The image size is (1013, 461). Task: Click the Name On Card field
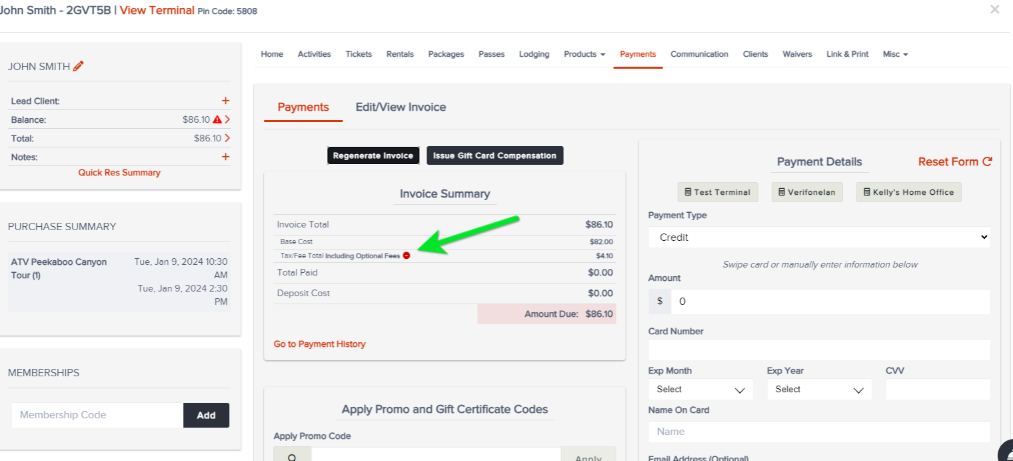(819, 431)
